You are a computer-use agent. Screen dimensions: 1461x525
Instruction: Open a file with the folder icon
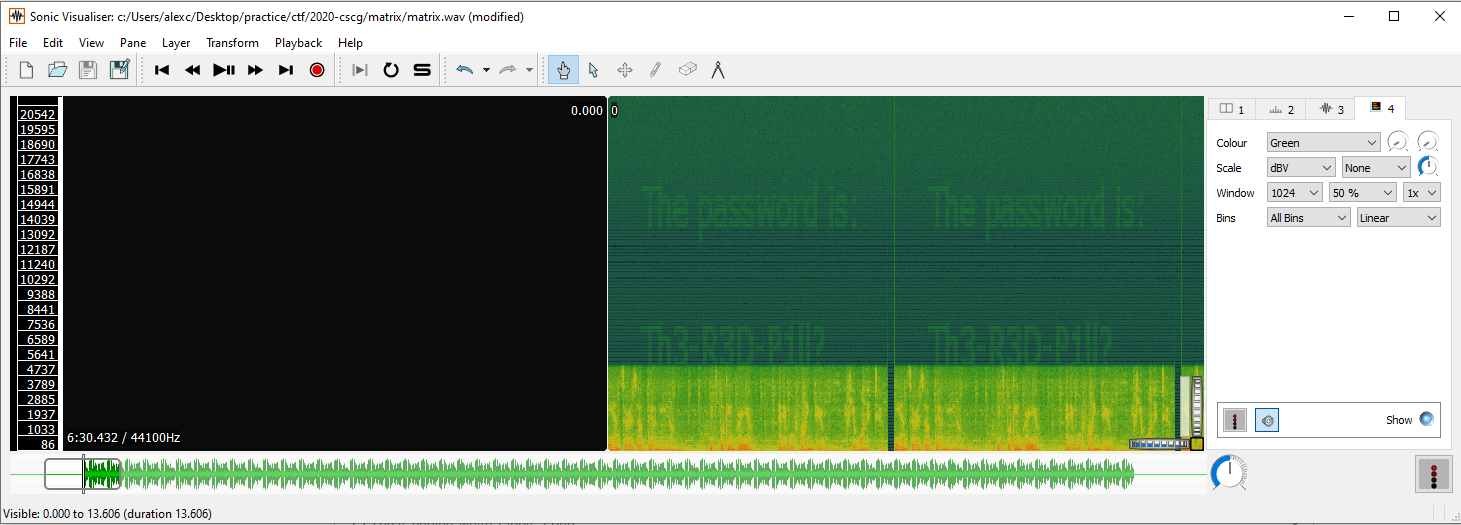(58, 70)
